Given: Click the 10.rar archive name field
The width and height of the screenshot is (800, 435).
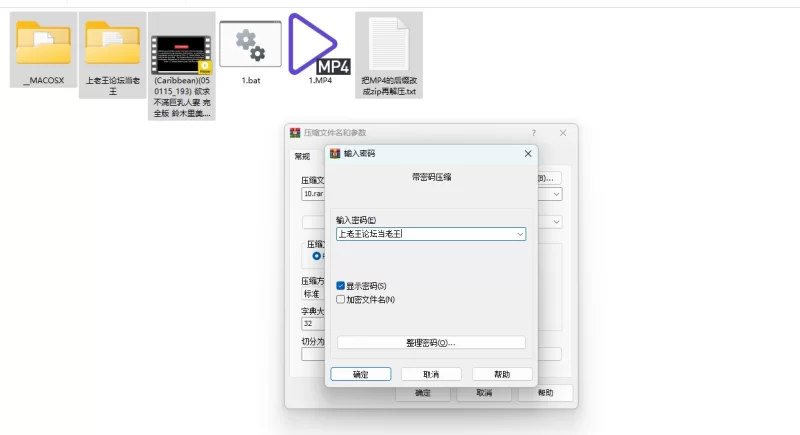Looking at the screenshot, I should 313,194.
